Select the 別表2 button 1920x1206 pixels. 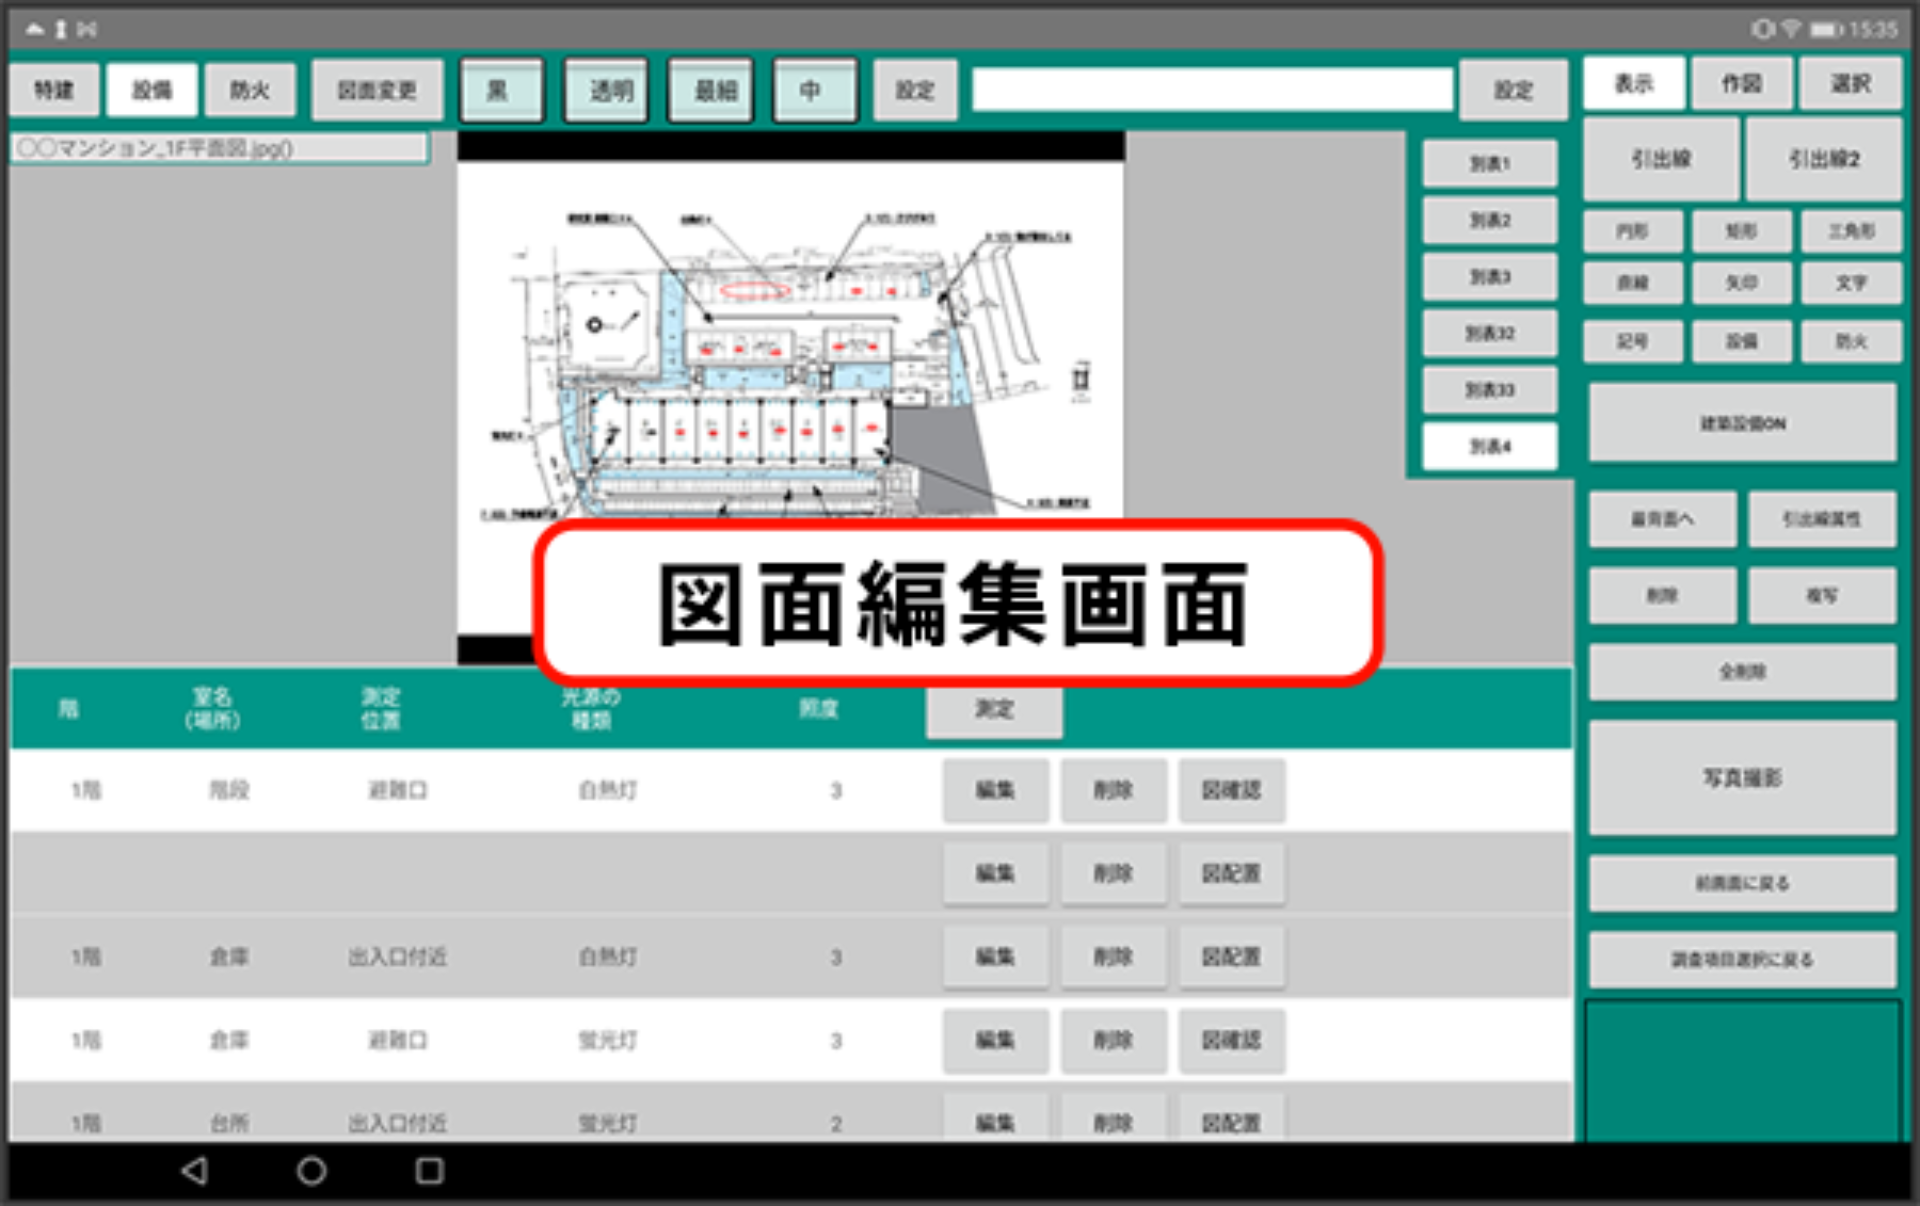pos(1490,220)
